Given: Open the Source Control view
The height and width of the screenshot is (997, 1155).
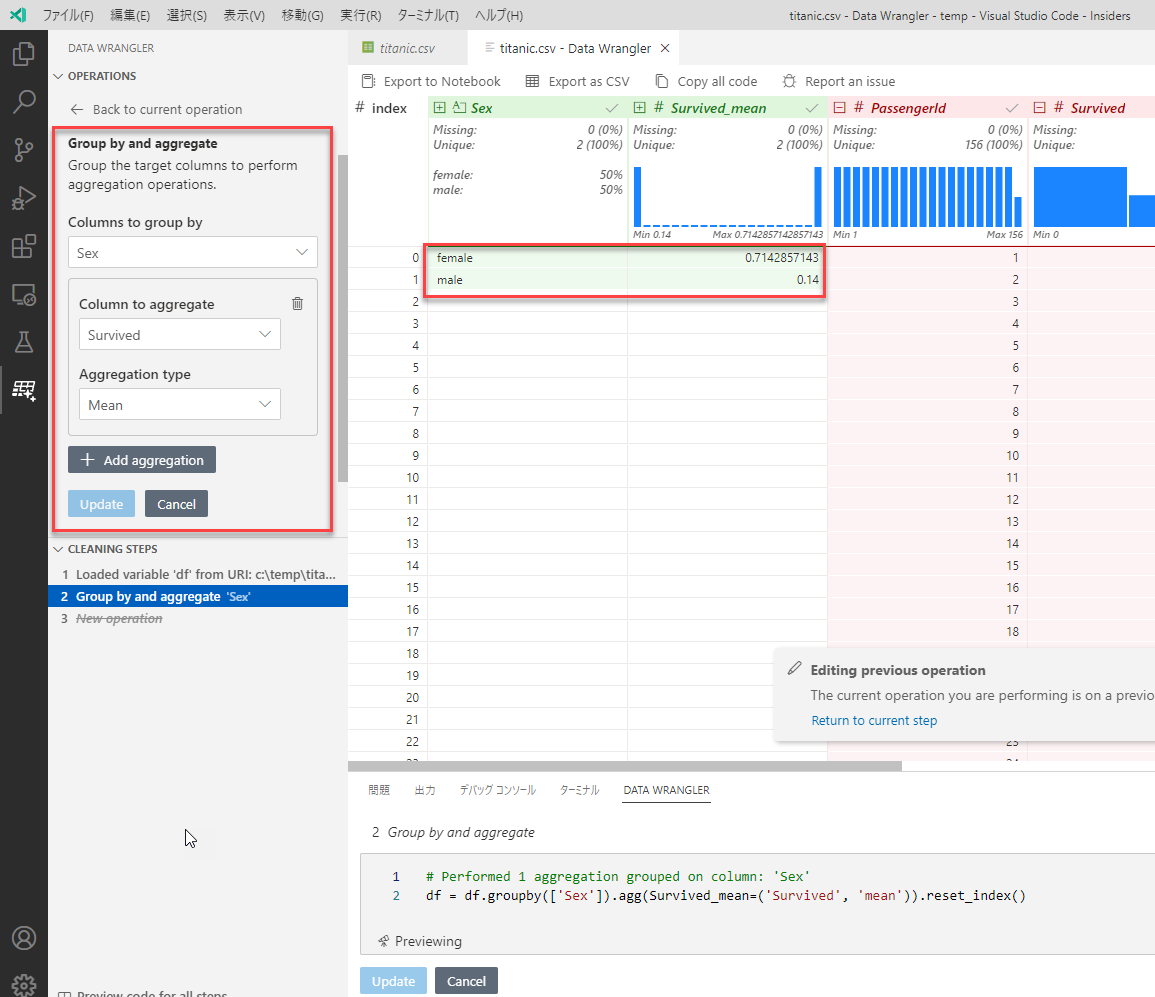Looking at the screenshot, I should (23, 149).
